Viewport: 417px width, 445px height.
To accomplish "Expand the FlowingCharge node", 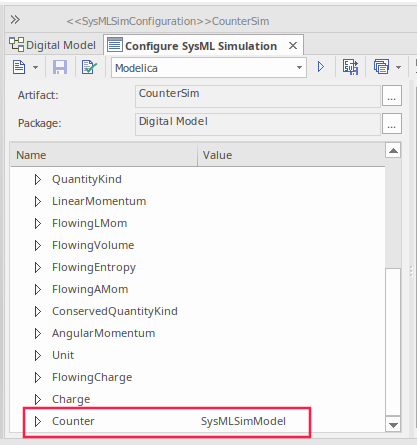I will 38,377.
